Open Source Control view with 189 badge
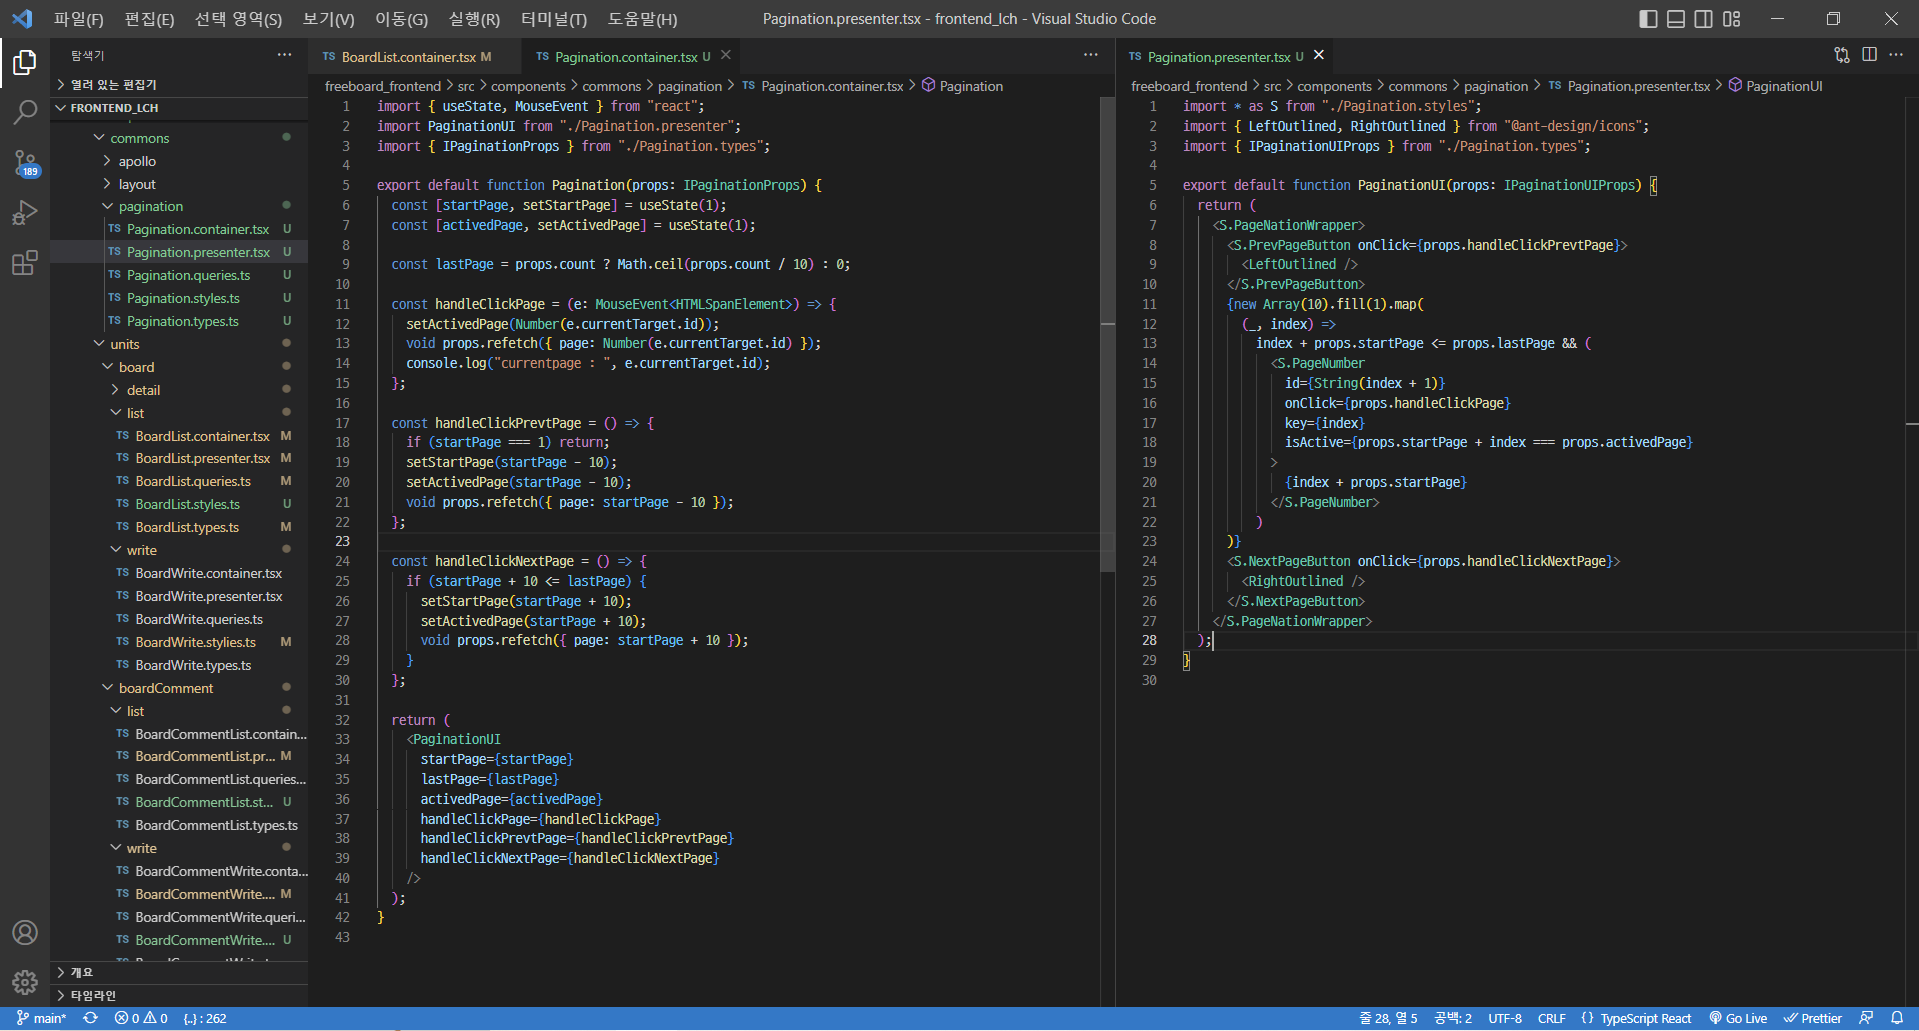Viewport: 1919px width, 1031px height. pos(25,163)
